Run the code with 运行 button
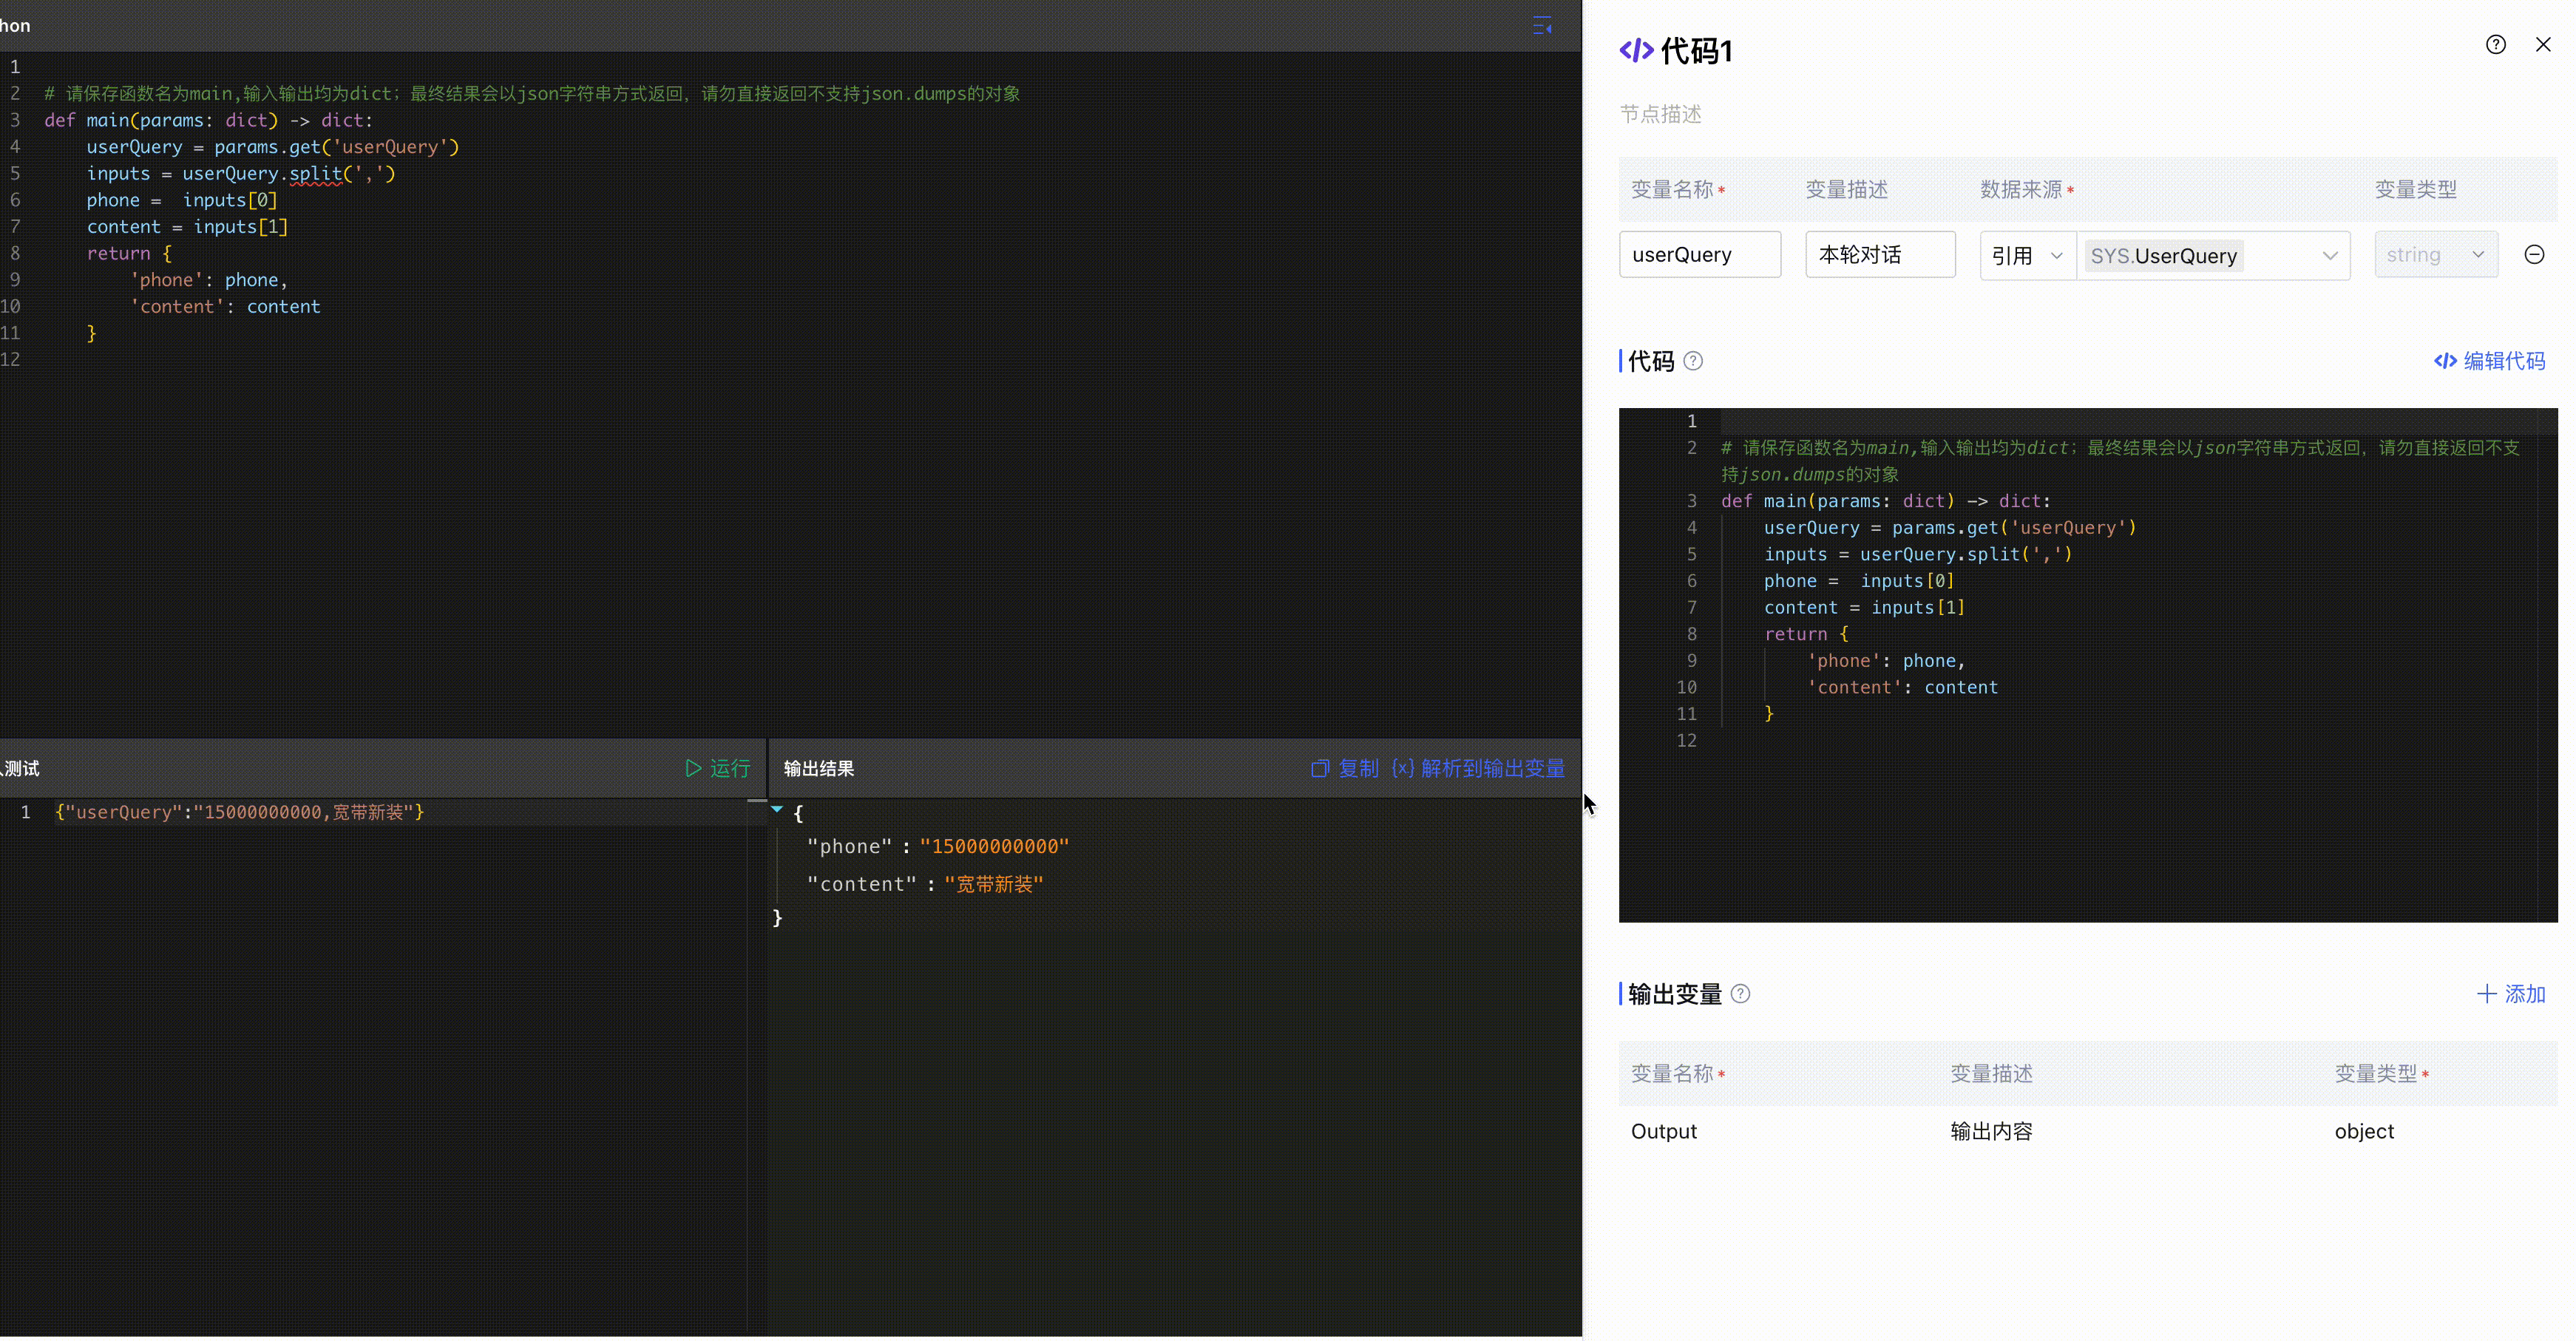The width and height of the screenshot is (2576, 1341). [718, 768]
